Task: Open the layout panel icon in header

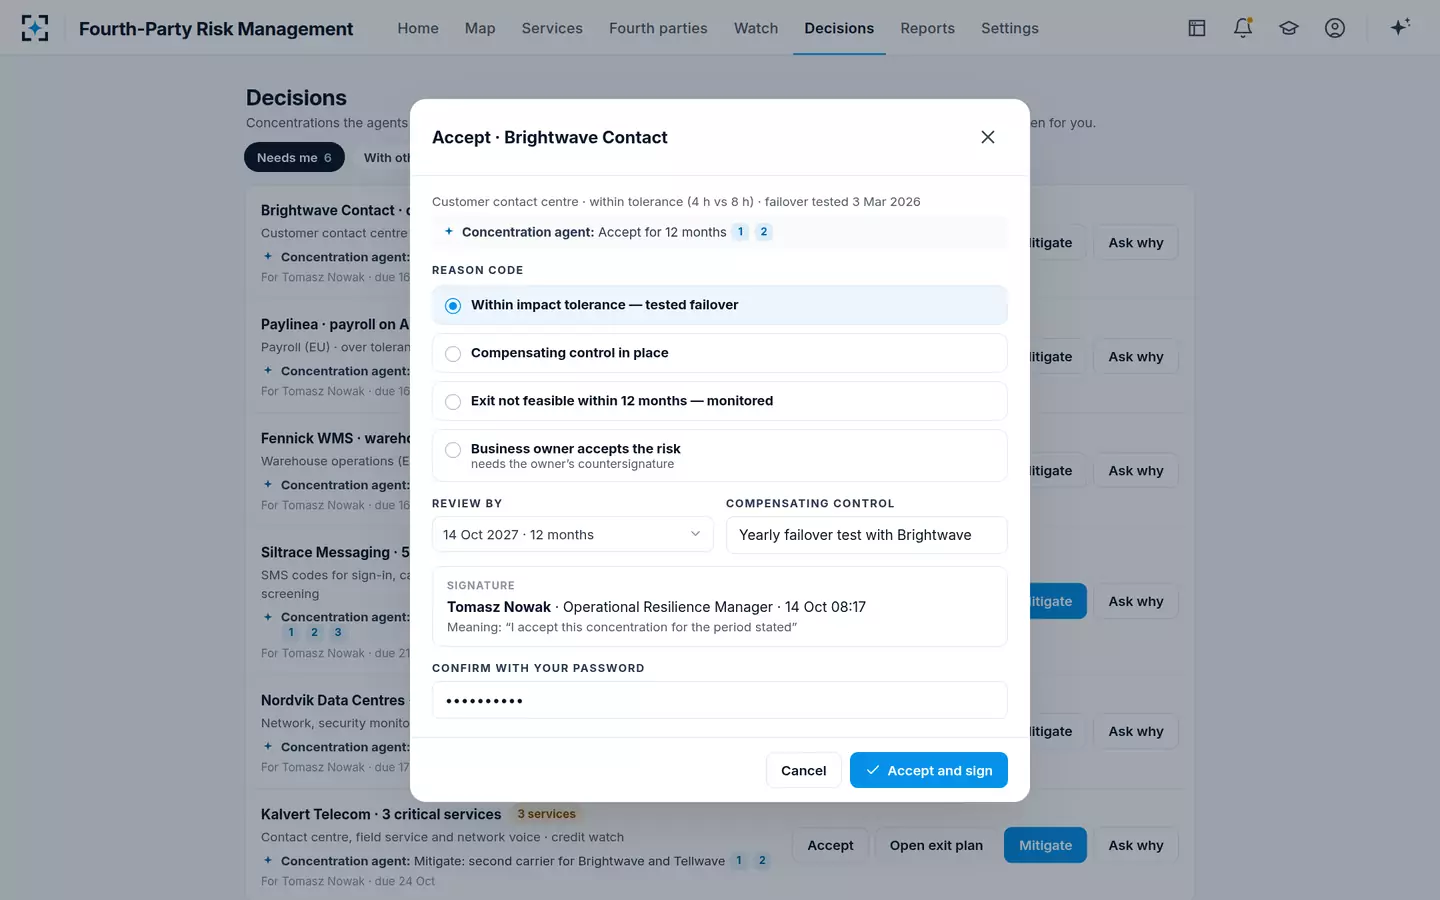Action: click(1197, 28)
